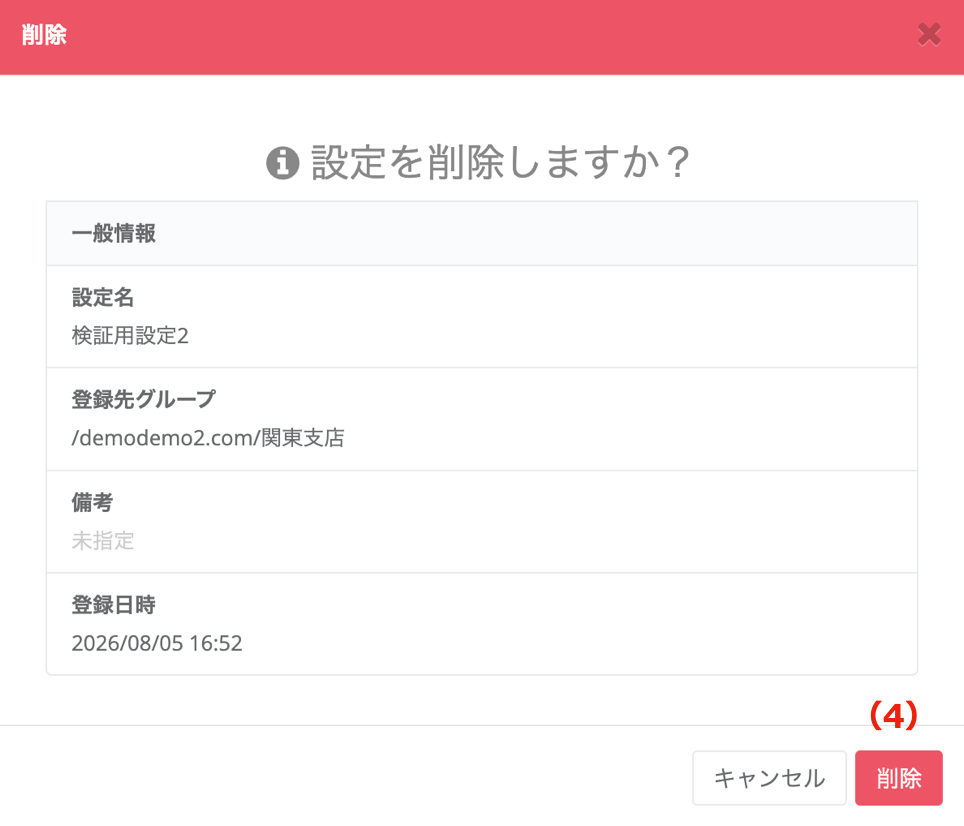Click the キャンセル button
964x826 pixels.
tap(769, 778)
